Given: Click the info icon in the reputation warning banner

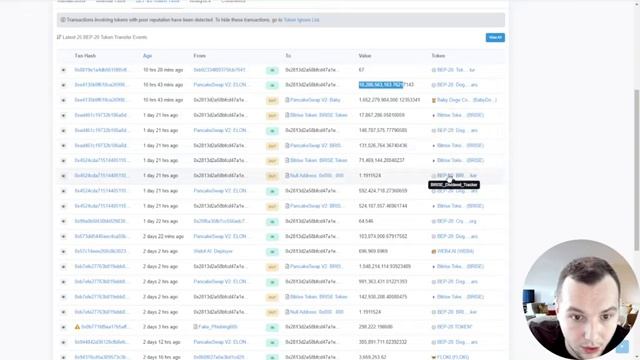Looking at the screenshot, I should [x=63, y=20].
